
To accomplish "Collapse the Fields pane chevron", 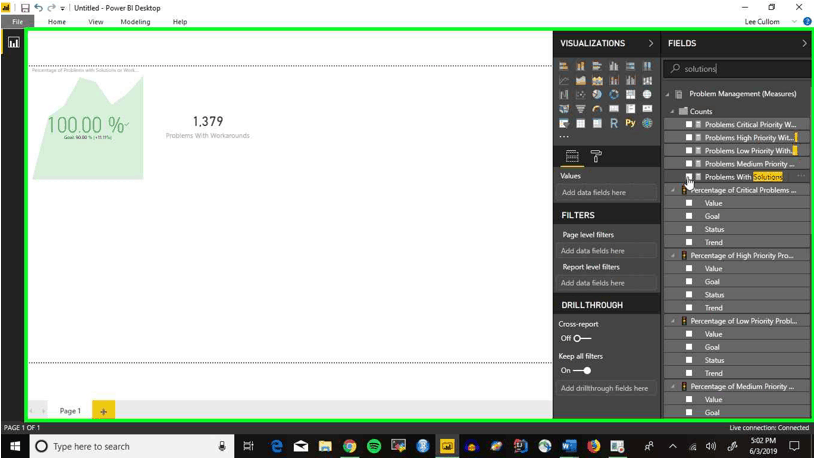I will [804, 43].
